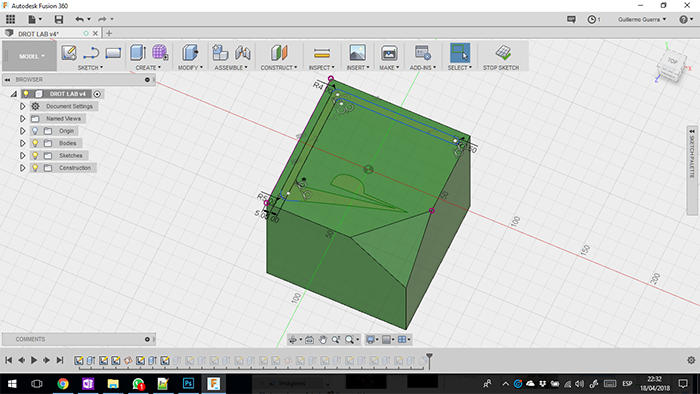
Task: Select the Create Form purple icon
Action: click(x=160, y=53)
